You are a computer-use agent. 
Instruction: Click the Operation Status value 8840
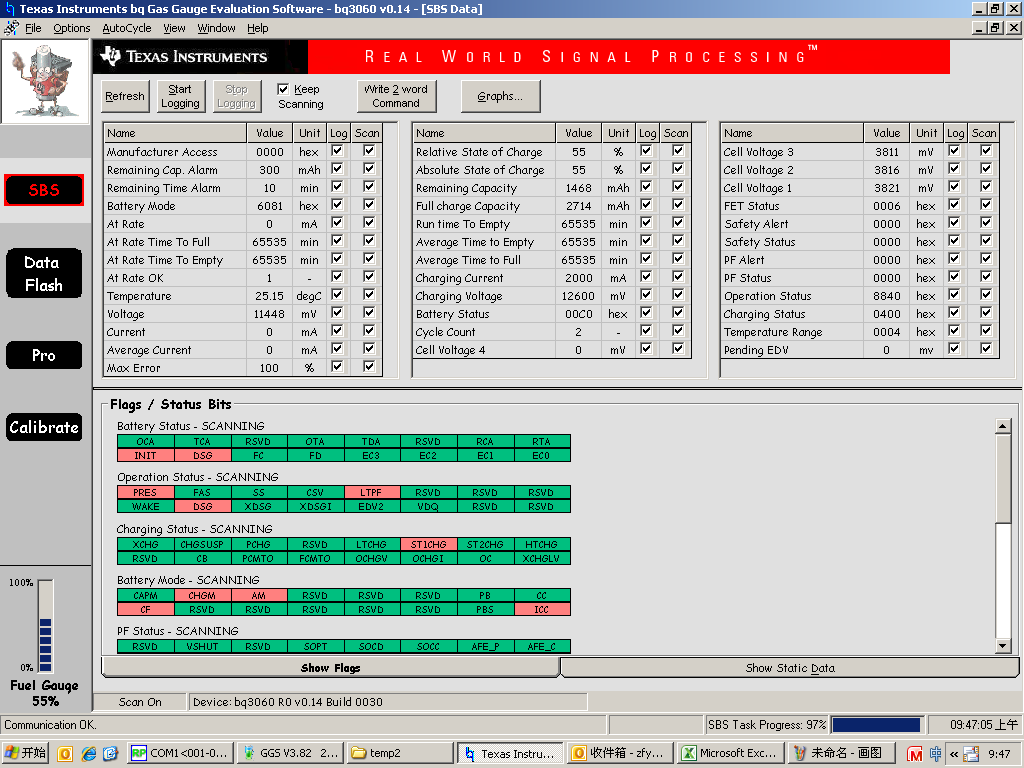tap(886, 296)
